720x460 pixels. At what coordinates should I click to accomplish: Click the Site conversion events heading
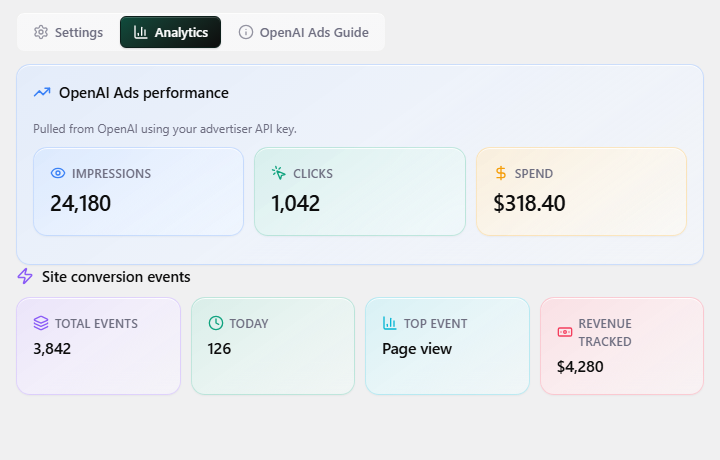[x=116, y=277]
